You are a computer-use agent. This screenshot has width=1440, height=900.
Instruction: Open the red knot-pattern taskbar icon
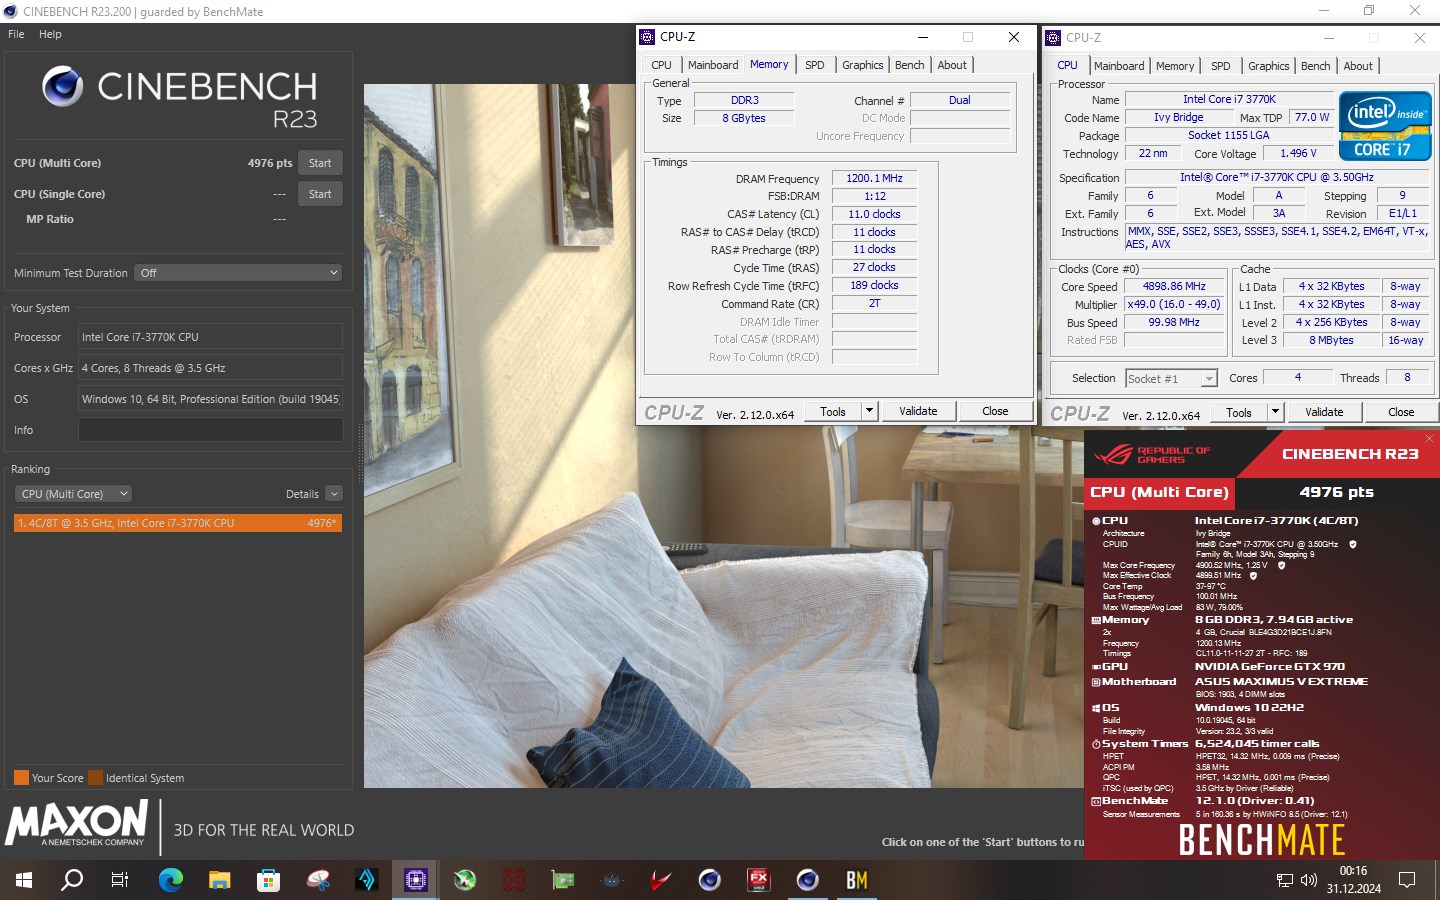tap(514, 880)
